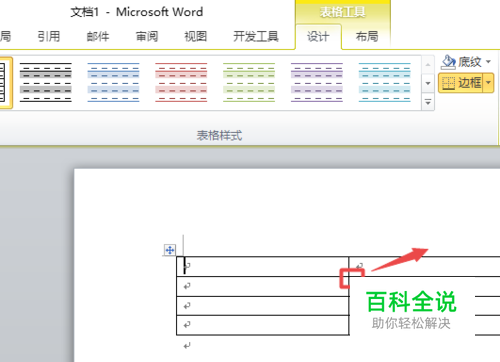Switch to the 视图 tab

click(x=196, y=36)
